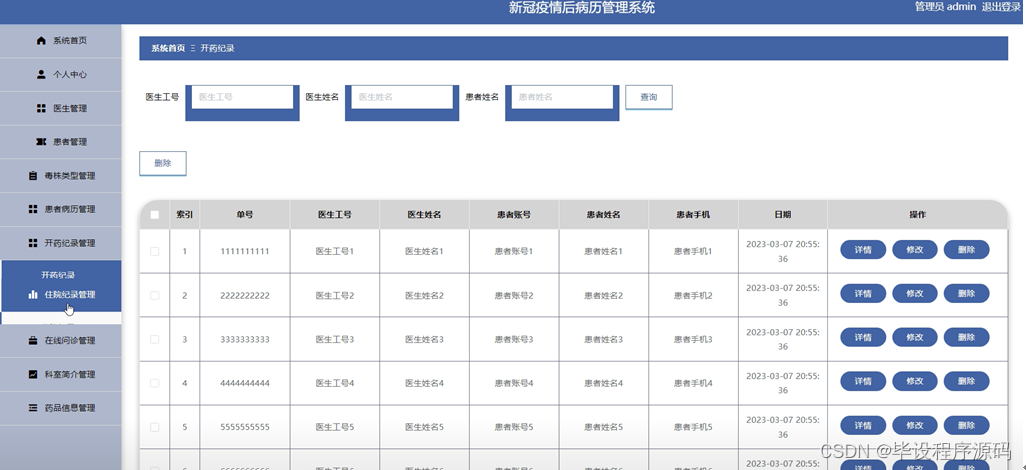The width and height of the screenshot is (1026, 470).
Task: Expand 毒株类型管理 sidebar menu
Action: pos(61,176)
